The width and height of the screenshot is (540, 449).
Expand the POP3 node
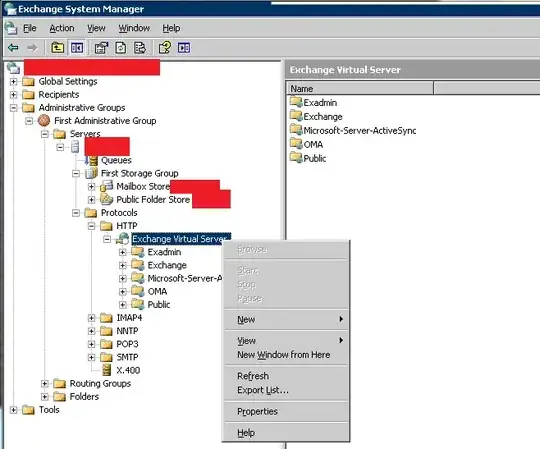click(x=91, y=344)
